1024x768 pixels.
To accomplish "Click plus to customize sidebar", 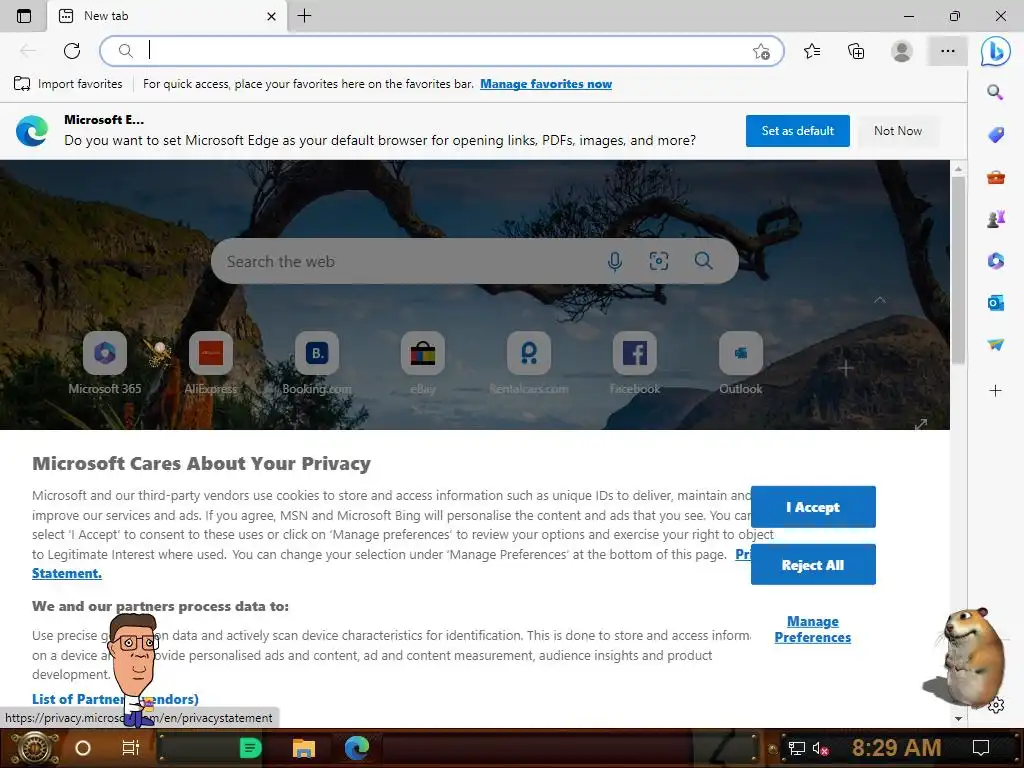I will click(x=995, y=391).
